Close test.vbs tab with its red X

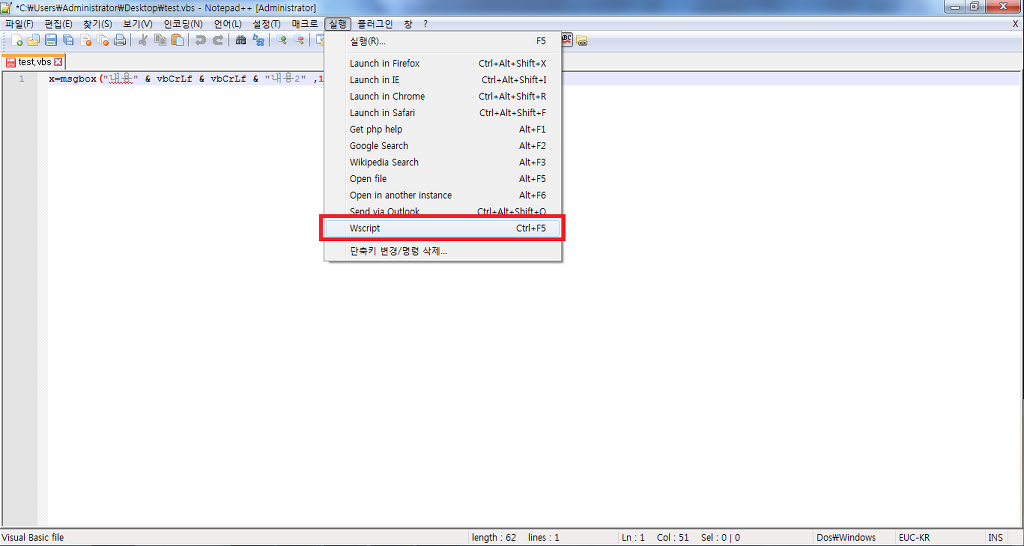(57, 62)
